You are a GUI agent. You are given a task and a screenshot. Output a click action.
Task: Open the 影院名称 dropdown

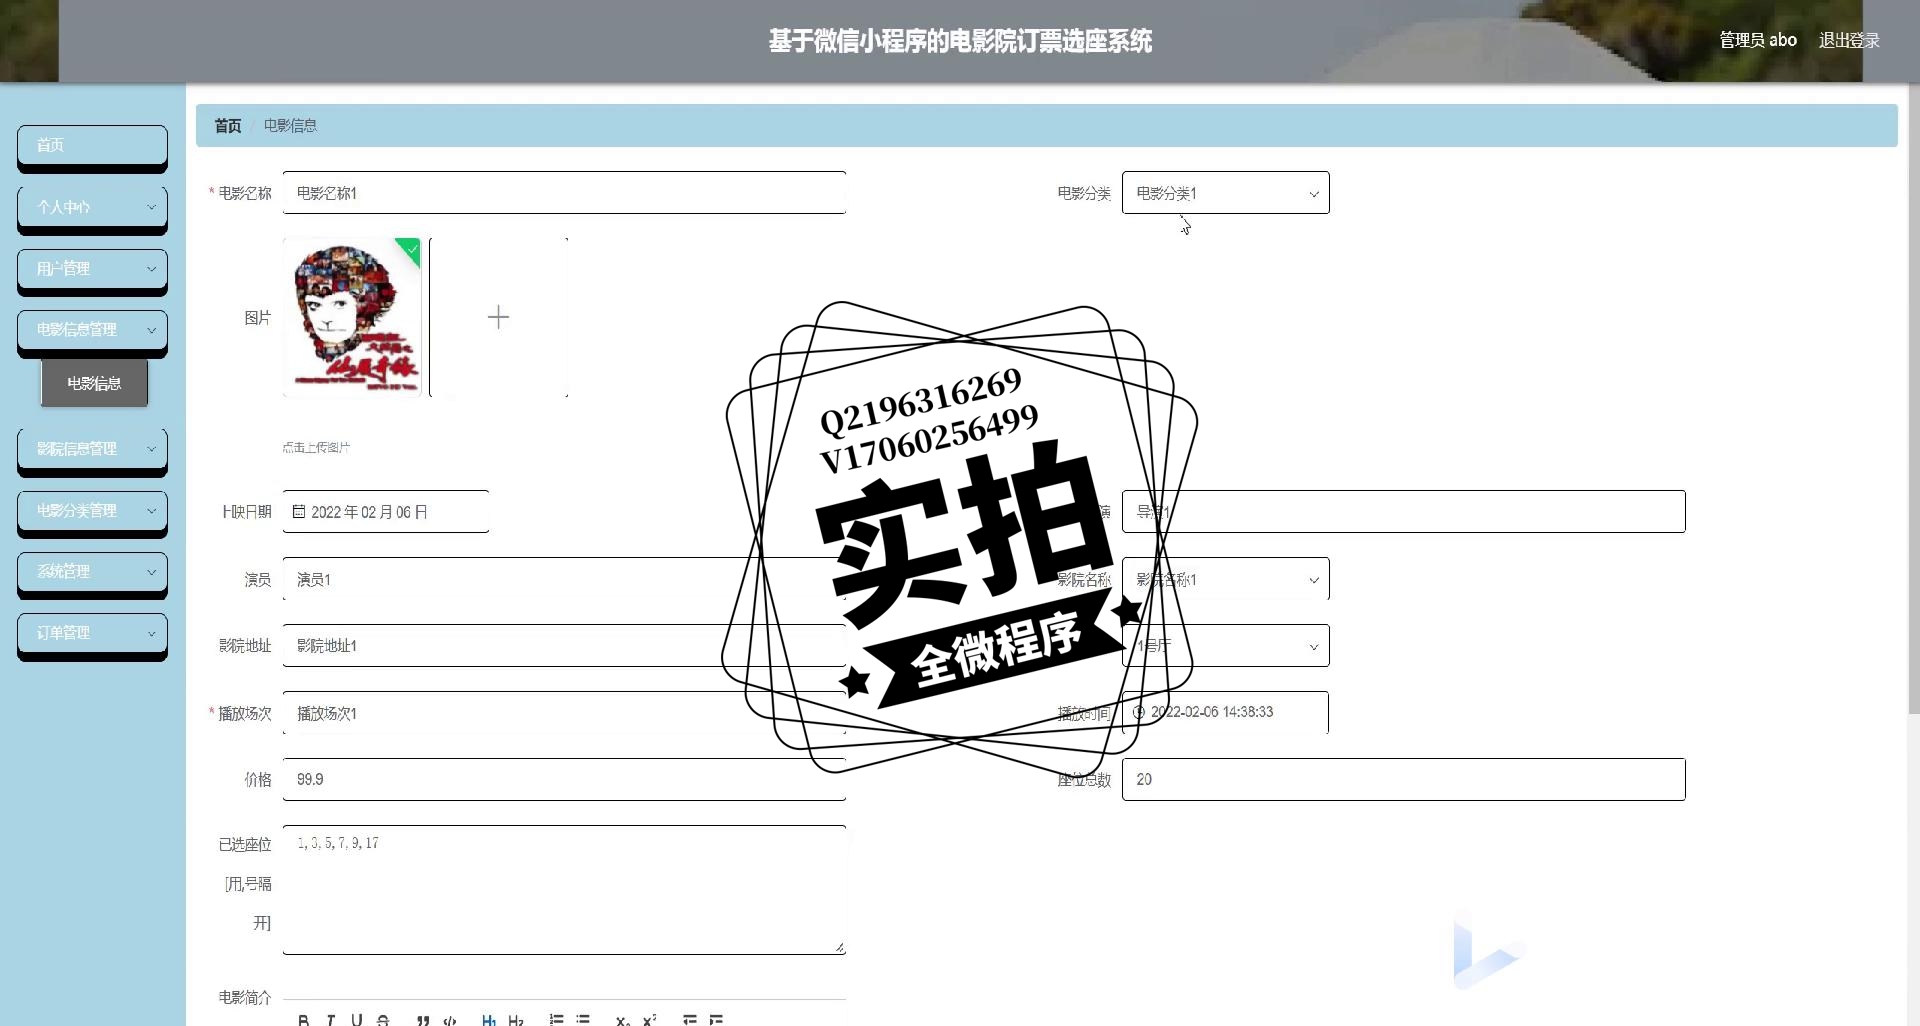point(1225,579)
